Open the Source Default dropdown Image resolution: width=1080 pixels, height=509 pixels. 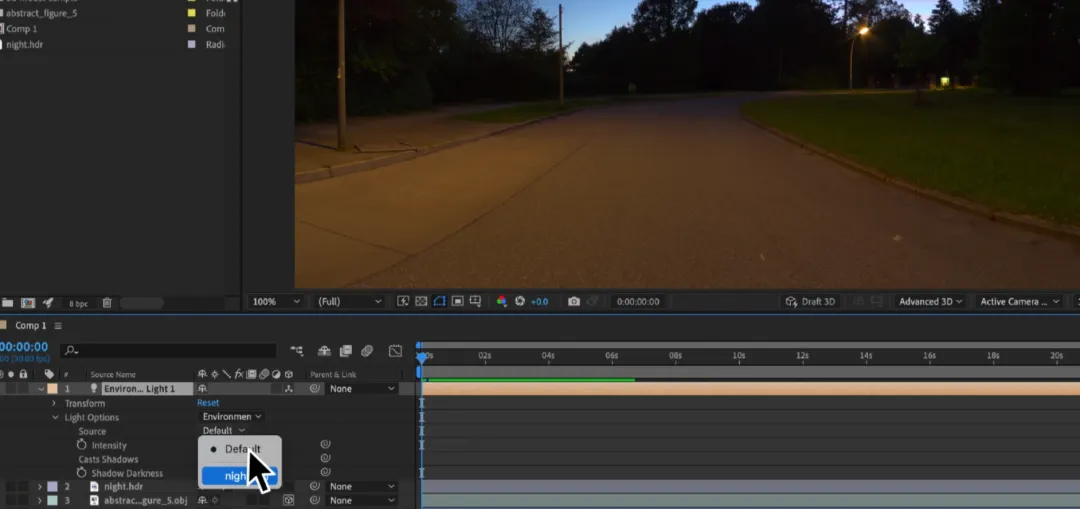pos(224,430)
